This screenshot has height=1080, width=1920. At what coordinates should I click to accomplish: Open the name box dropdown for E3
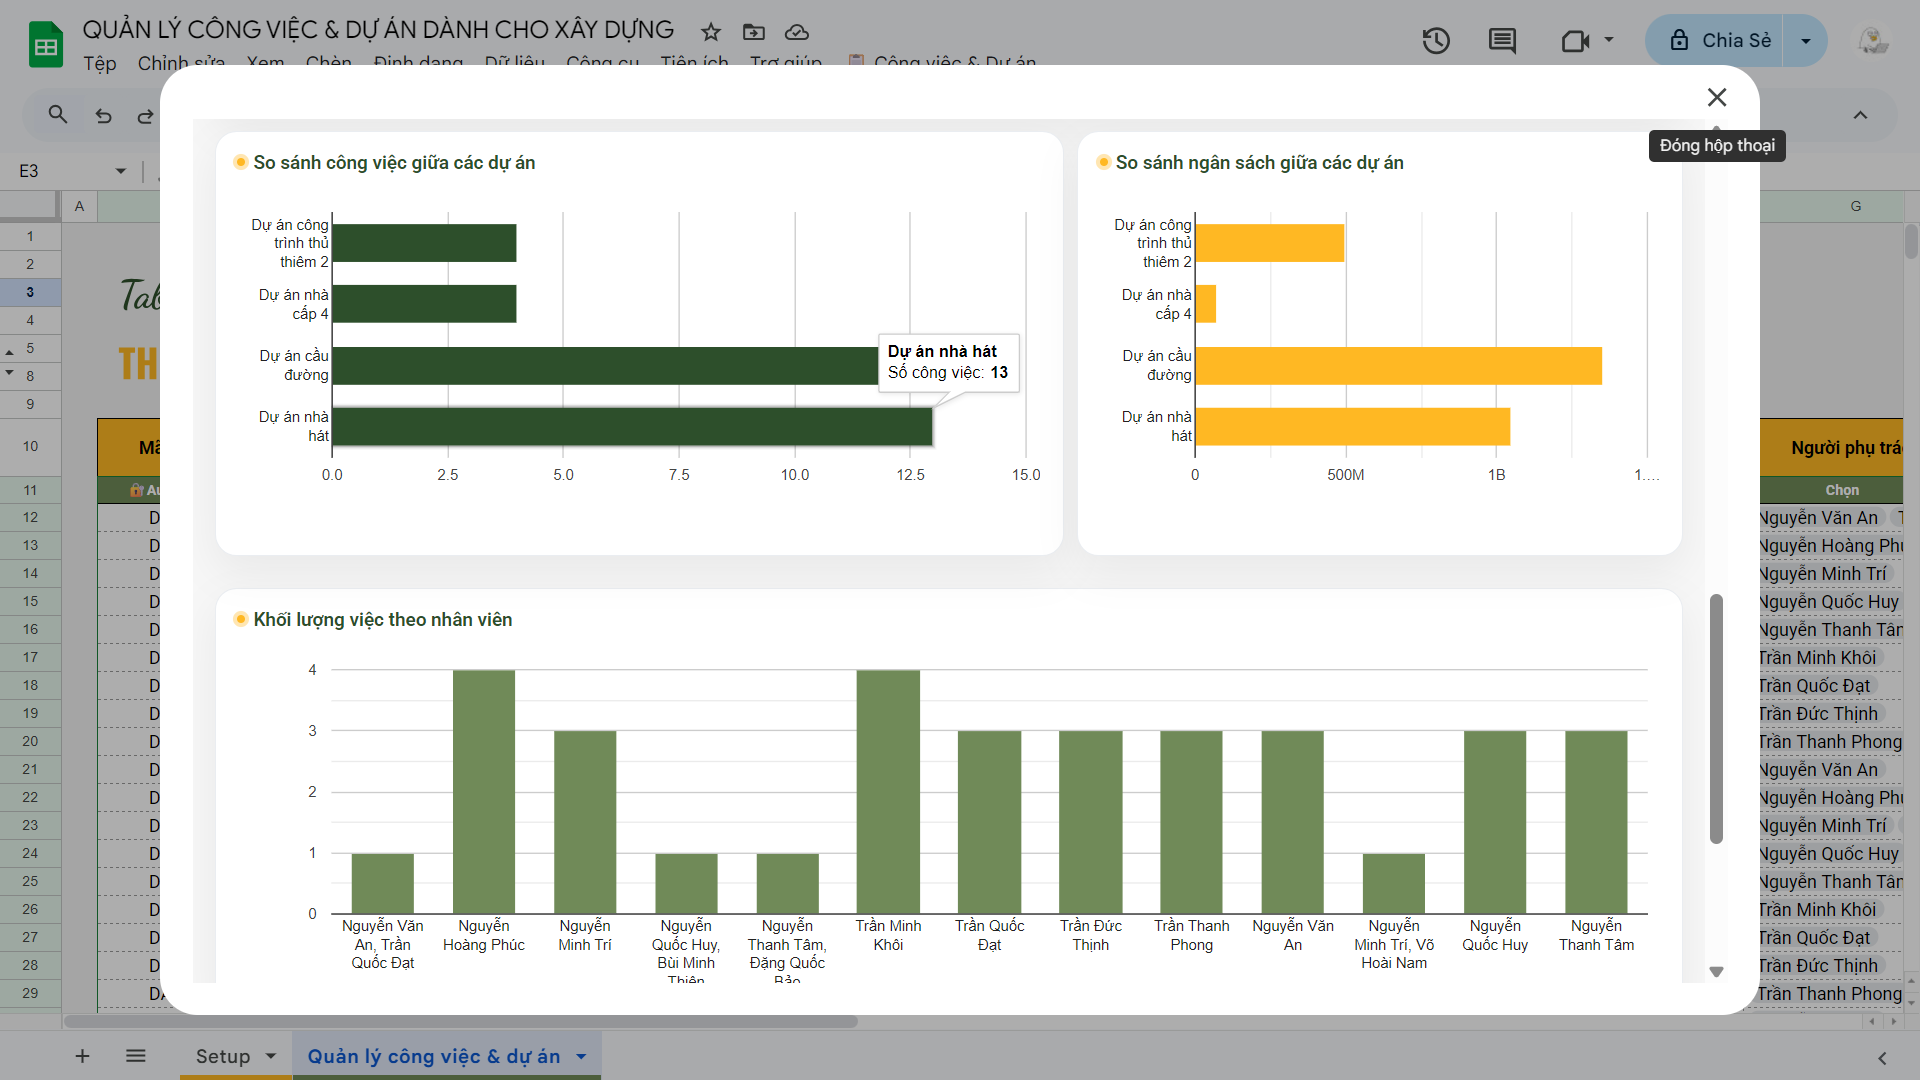tap(121, 171)
